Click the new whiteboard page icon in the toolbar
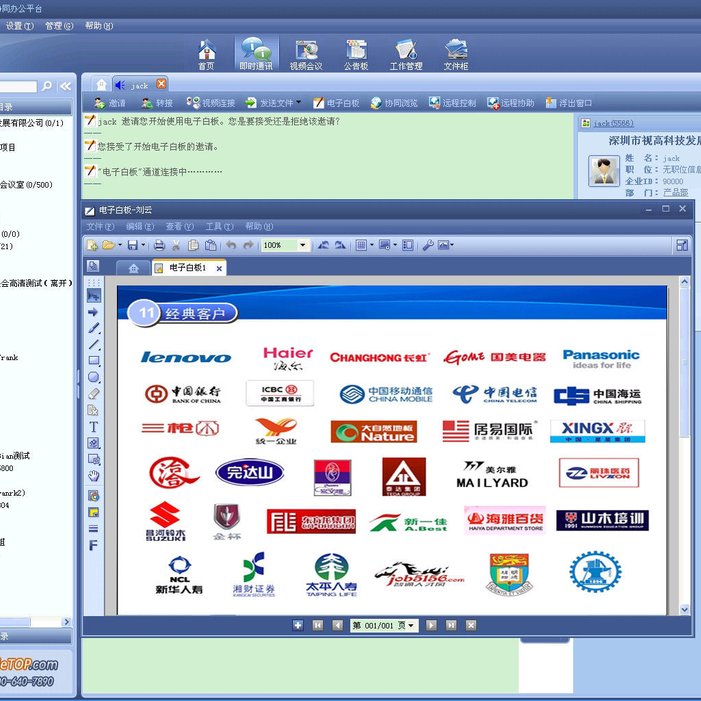 coord(93,245)
